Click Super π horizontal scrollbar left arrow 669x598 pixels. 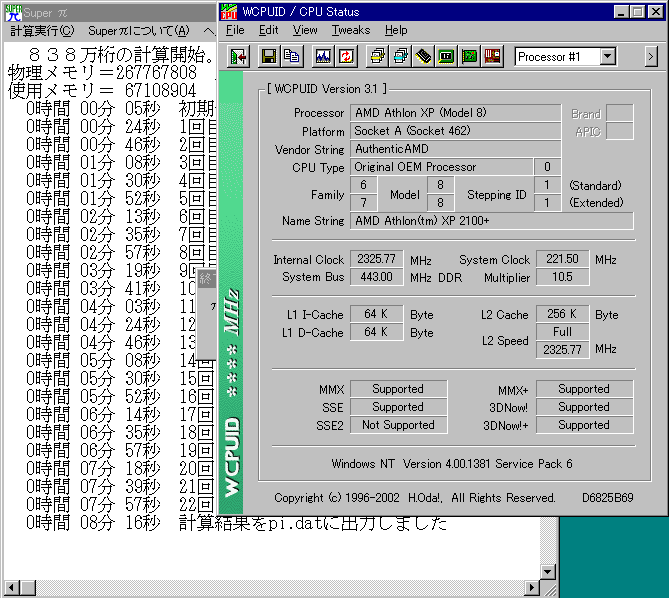coord(11,588)
